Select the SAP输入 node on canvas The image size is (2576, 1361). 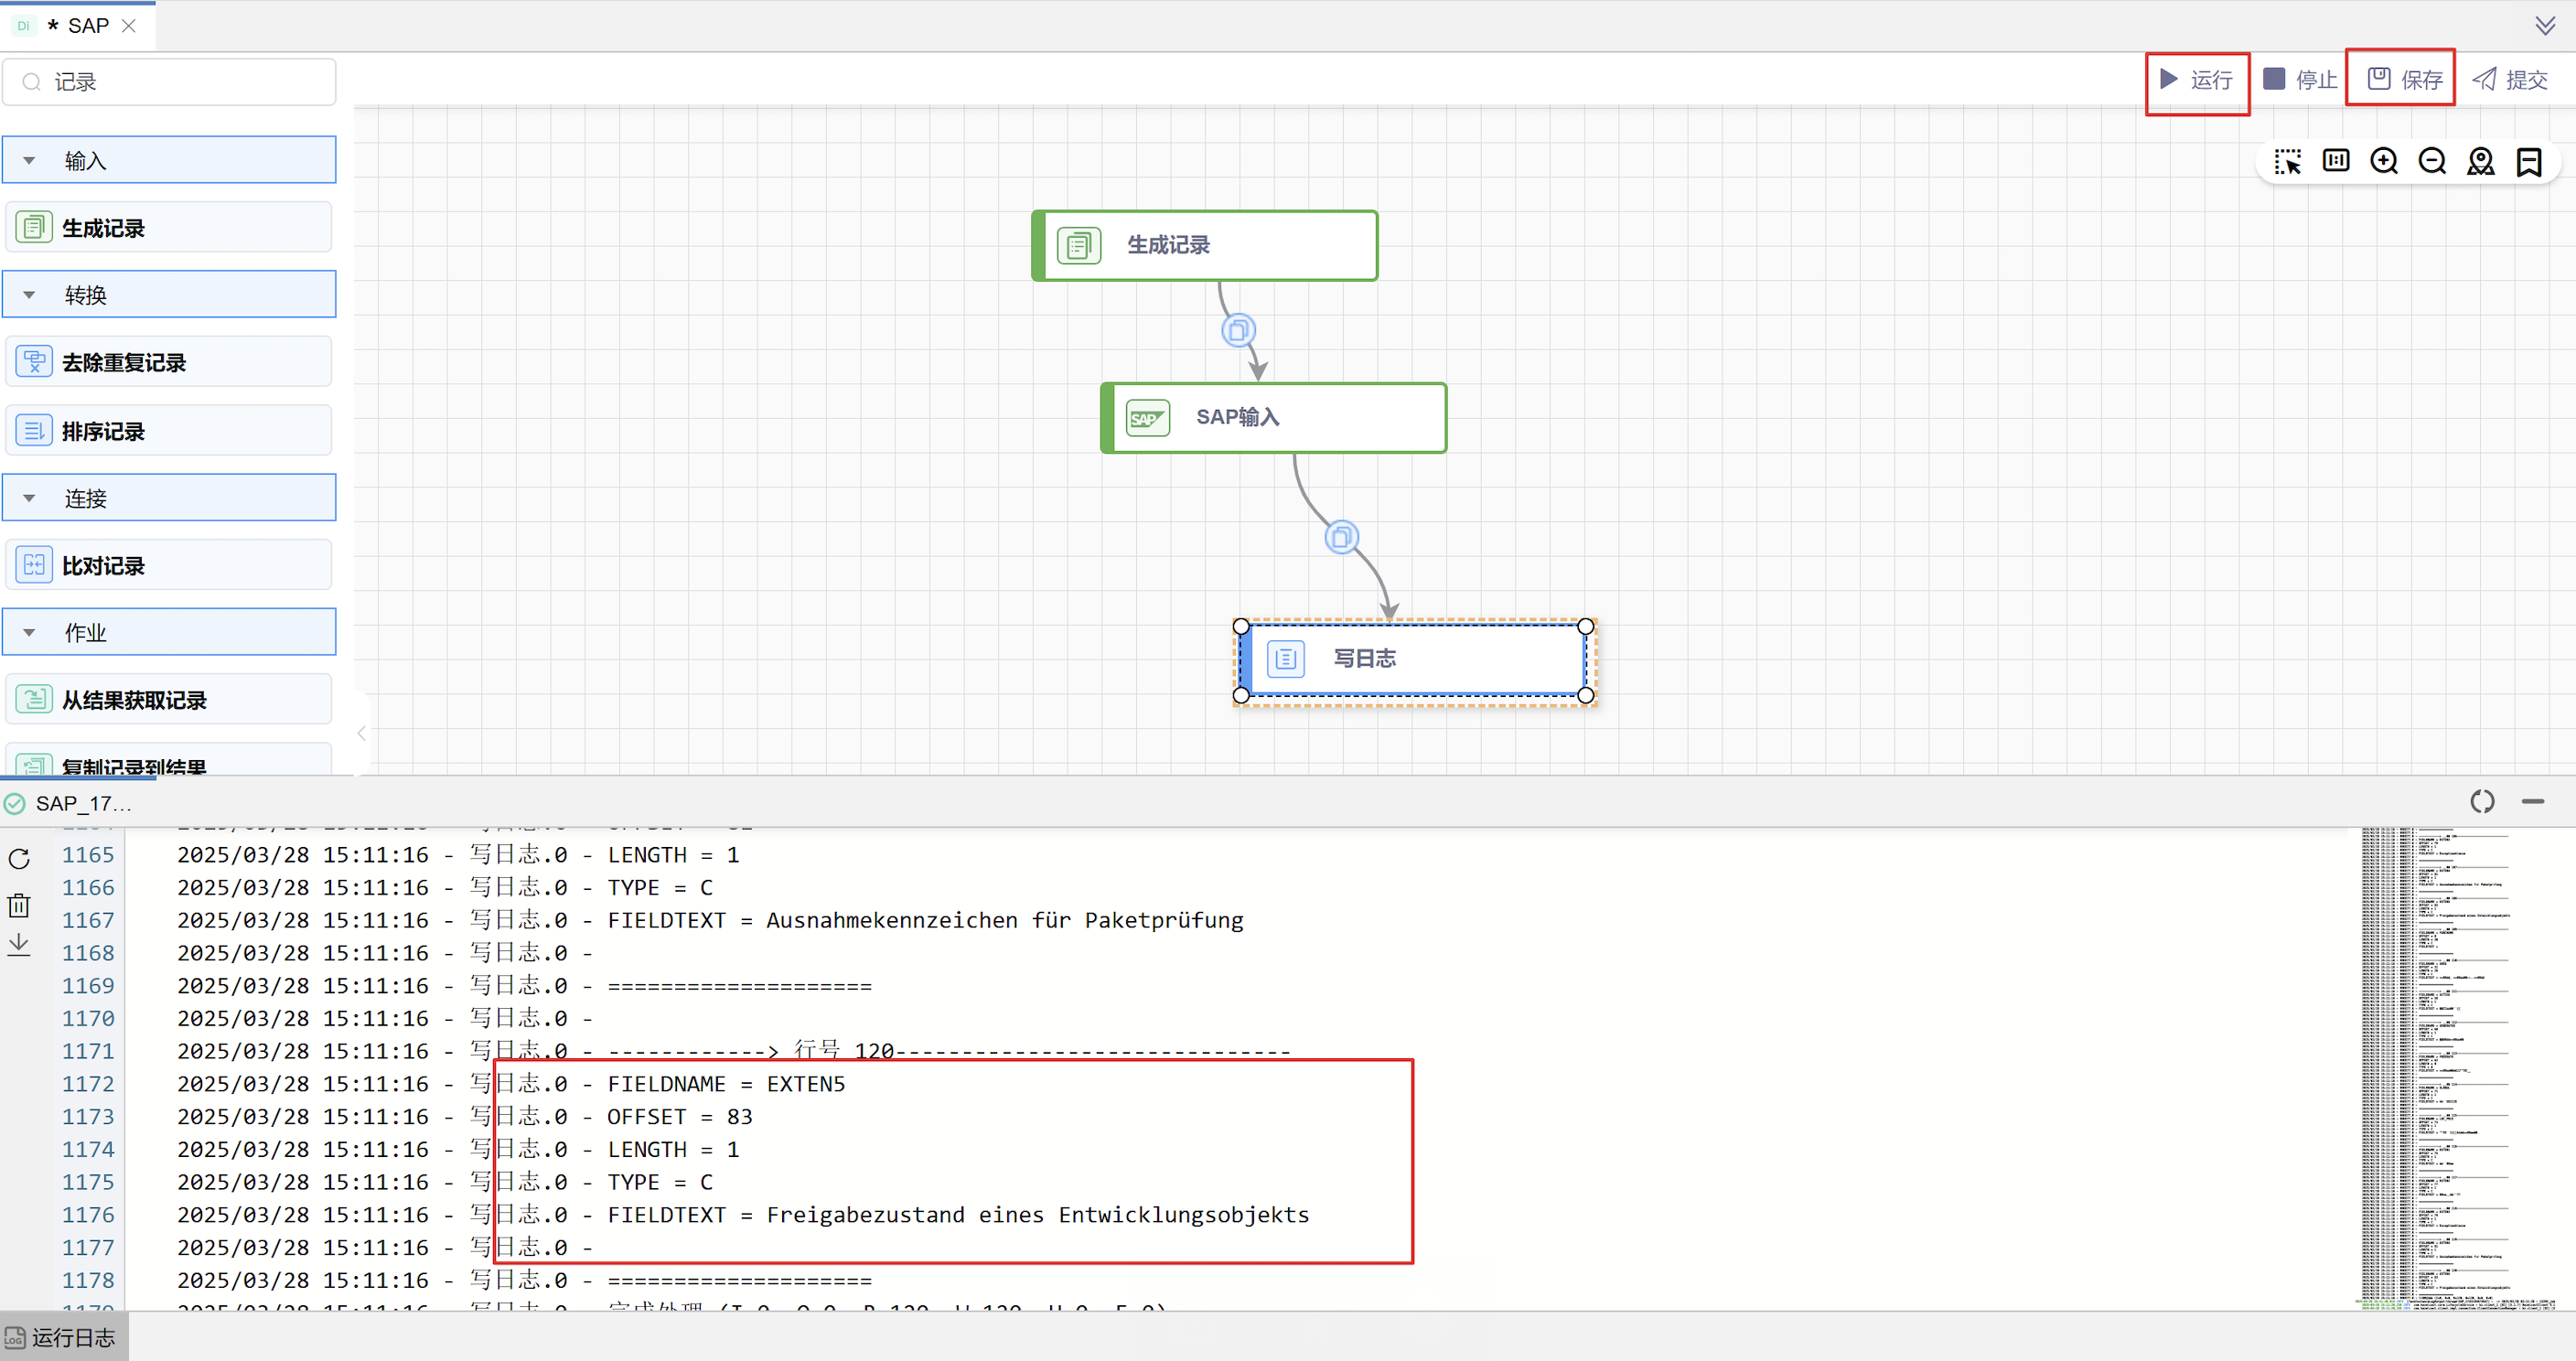(x=1272, y=418)
